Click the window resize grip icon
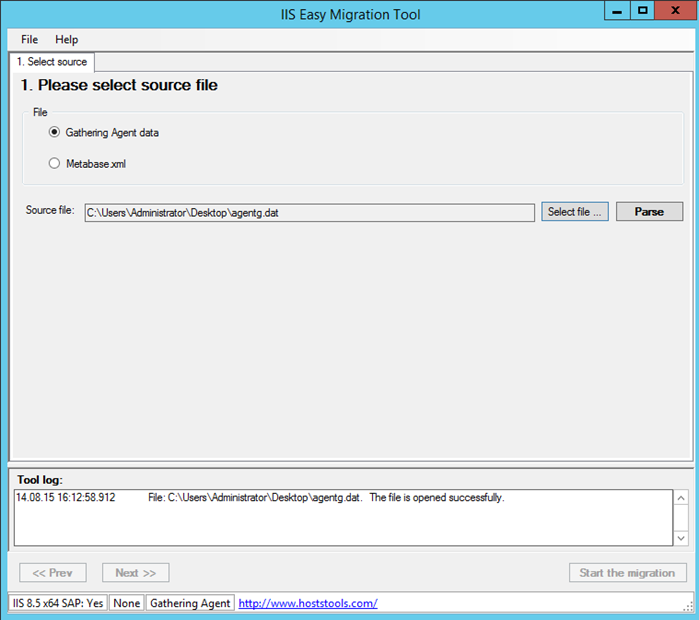The image size is (699, 620). click(689, 607)
